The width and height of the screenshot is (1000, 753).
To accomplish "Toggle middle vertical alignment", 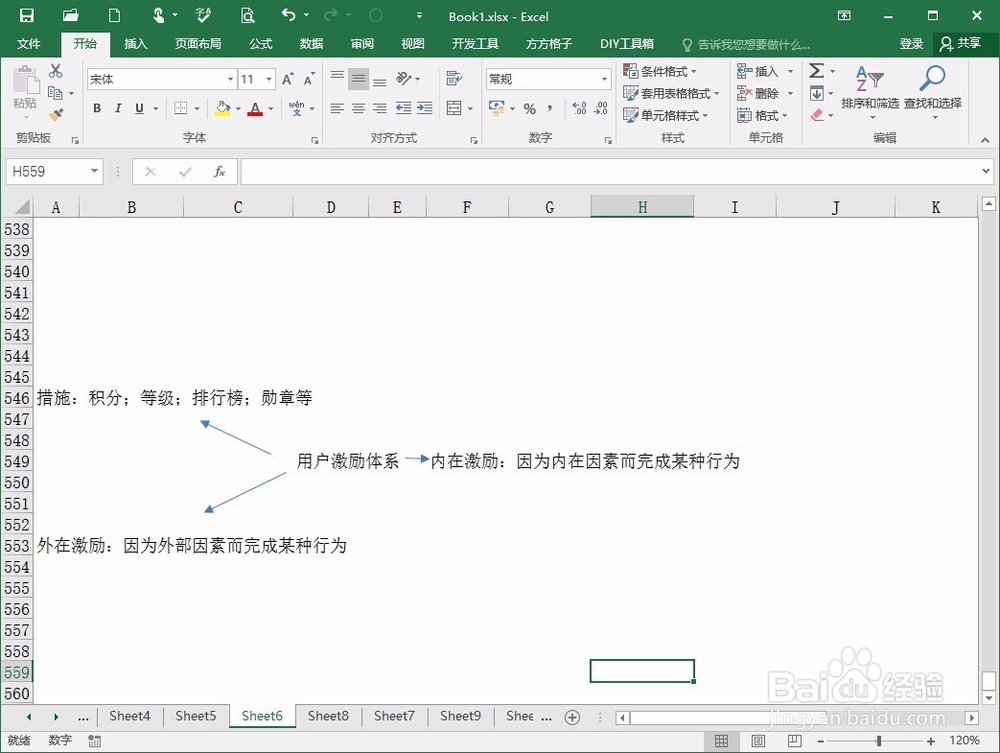I will point(358,79).
